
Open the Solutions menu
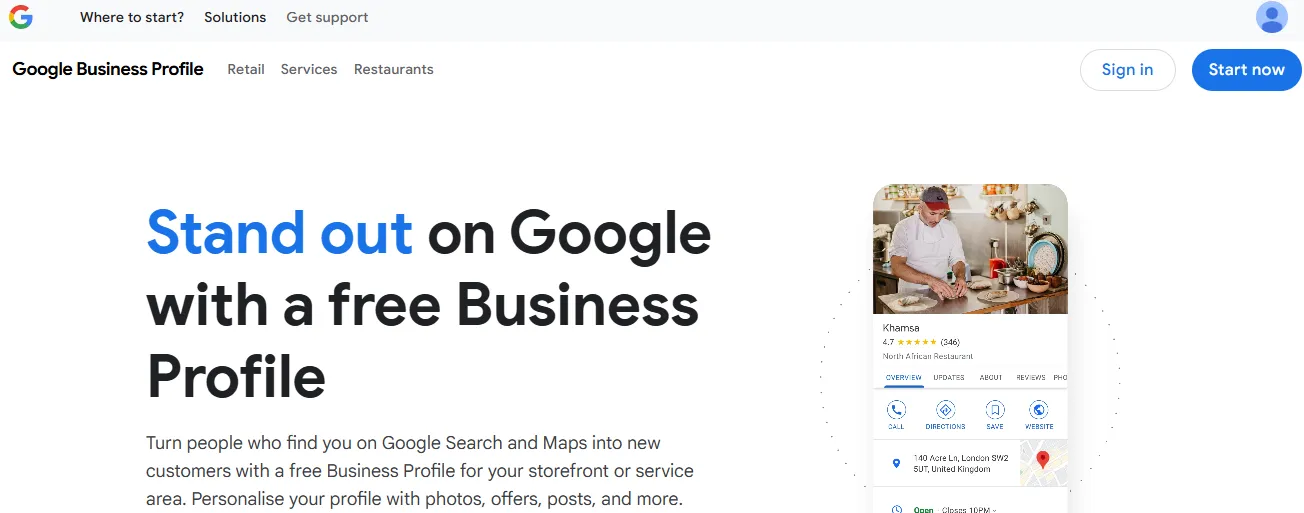235,17
